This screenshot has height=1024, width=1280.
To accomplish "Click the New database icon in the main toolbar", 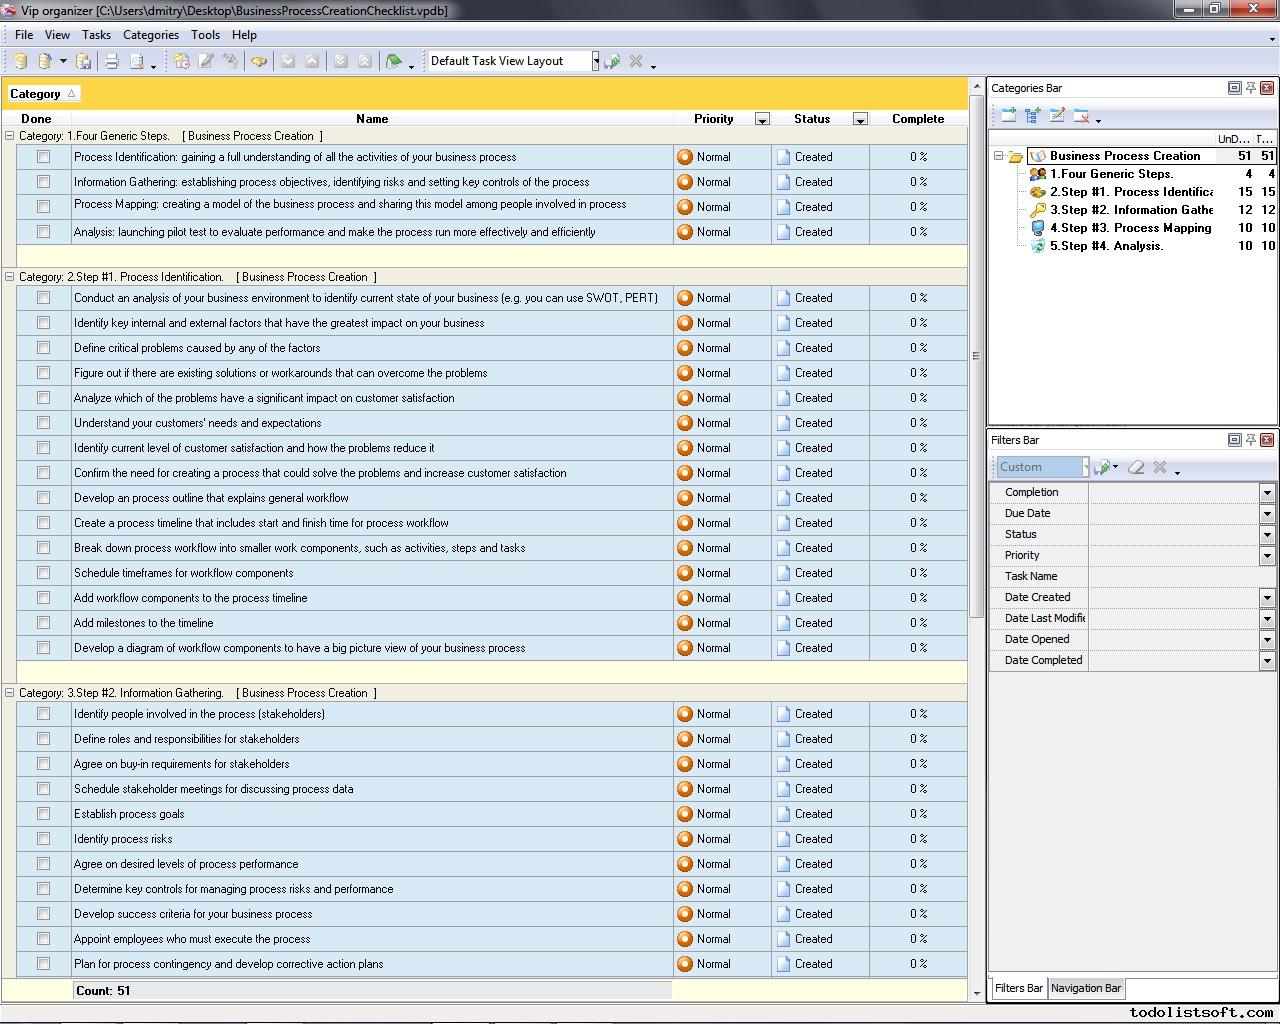I will click(x=20, y=61).
